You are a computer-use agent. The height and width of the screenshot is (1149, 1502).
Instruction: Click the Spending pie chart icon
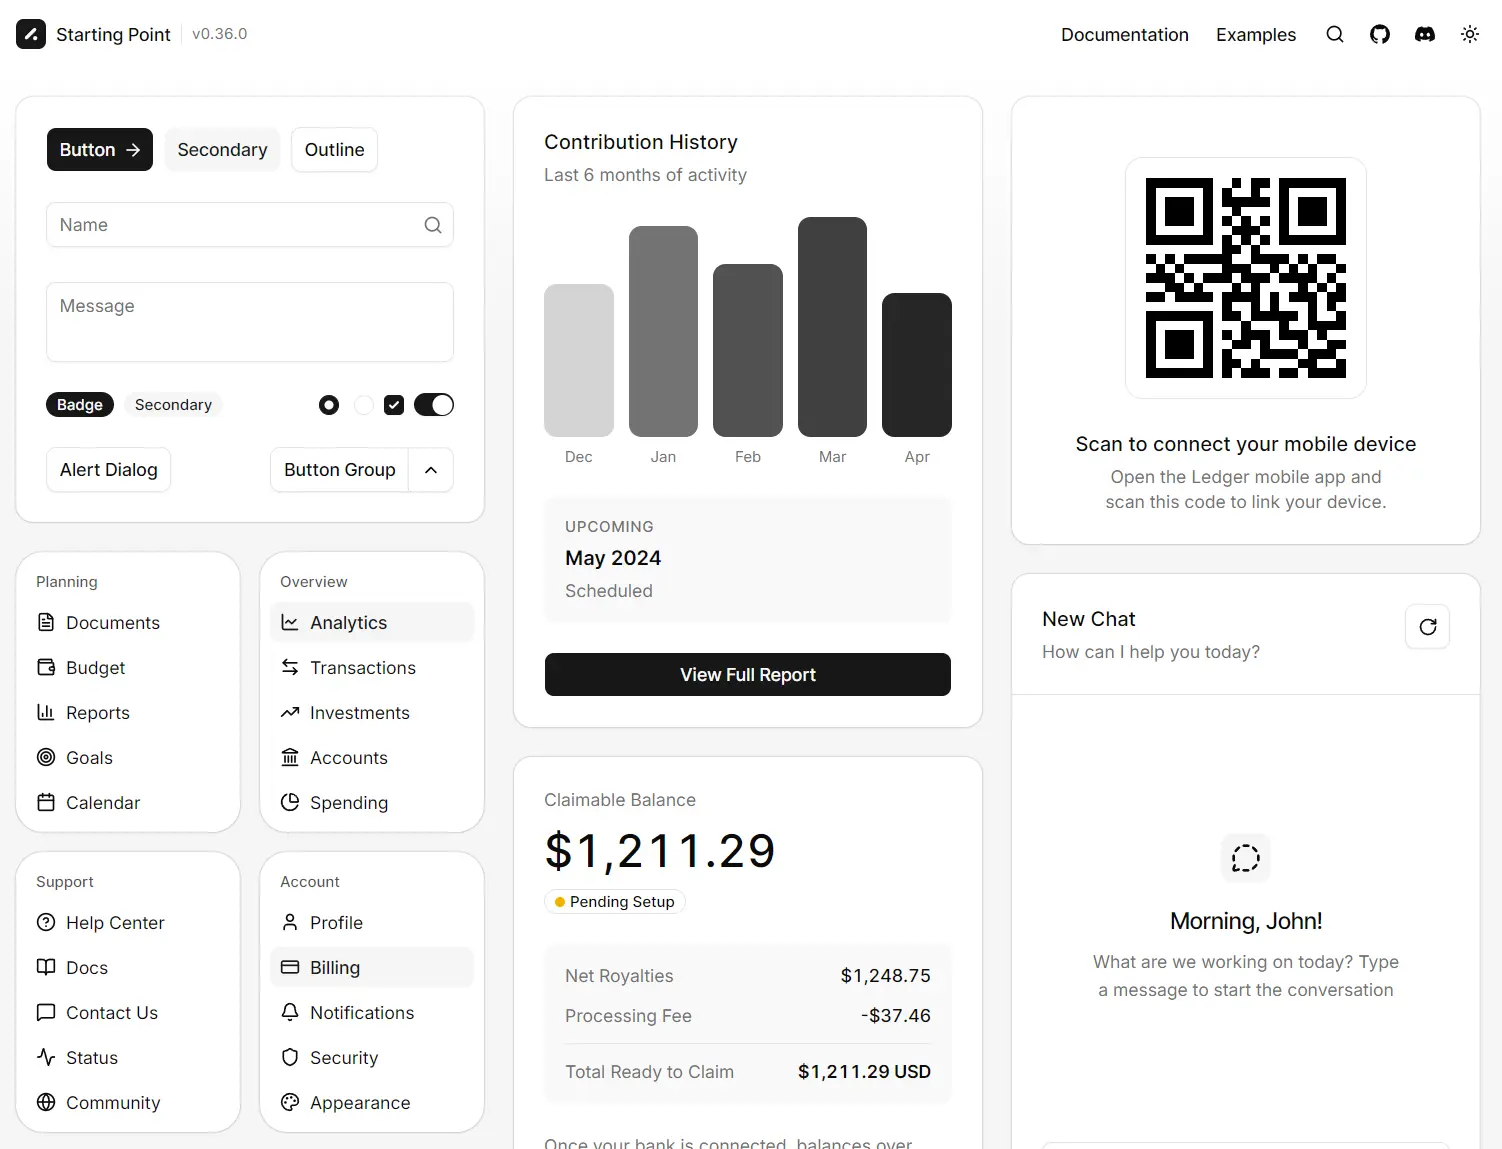click(290, 802)
